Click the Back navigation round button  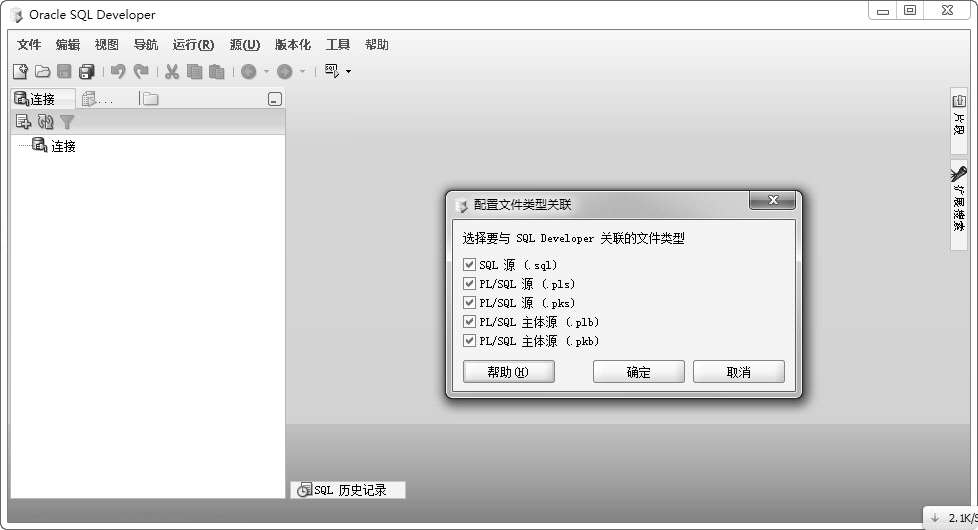click(x=249, y=72)
